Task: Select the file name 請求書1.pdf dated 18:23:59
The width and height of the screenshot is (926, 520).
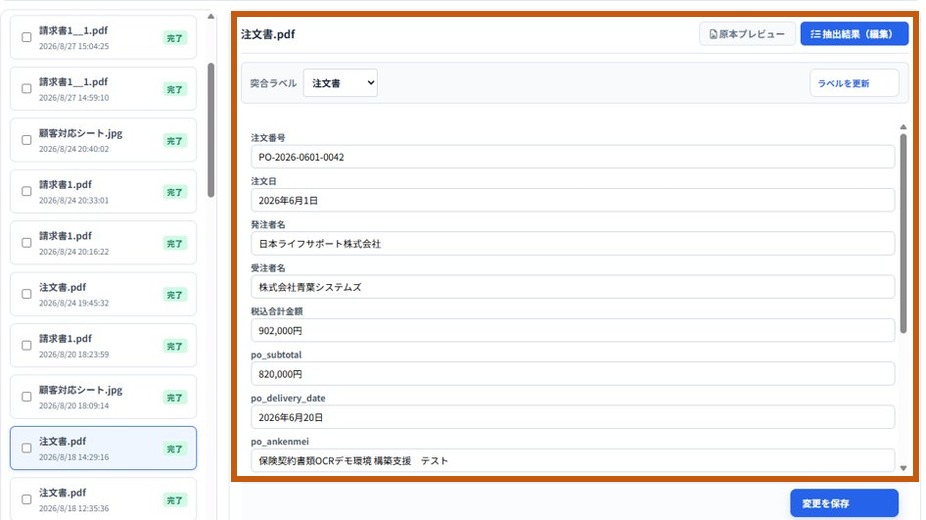Action: coord(66,339)
